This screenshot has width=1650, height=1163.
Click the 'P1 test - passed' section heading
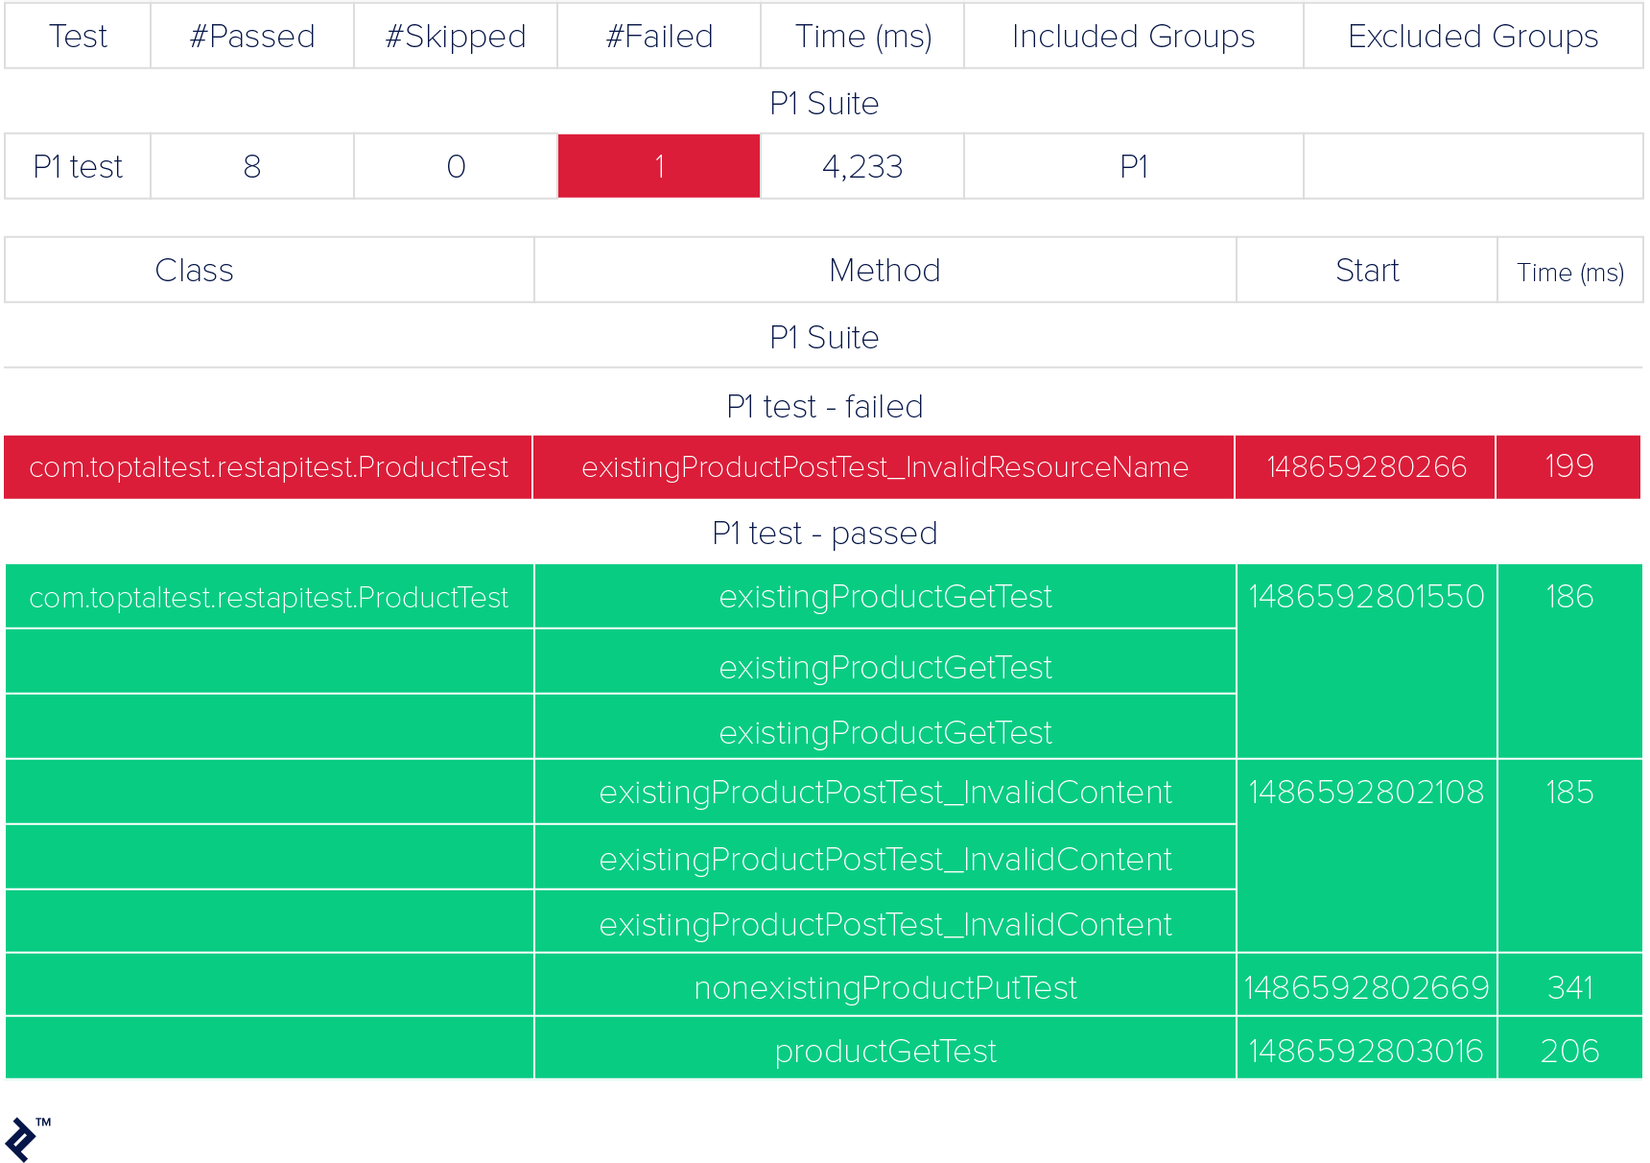824,533
